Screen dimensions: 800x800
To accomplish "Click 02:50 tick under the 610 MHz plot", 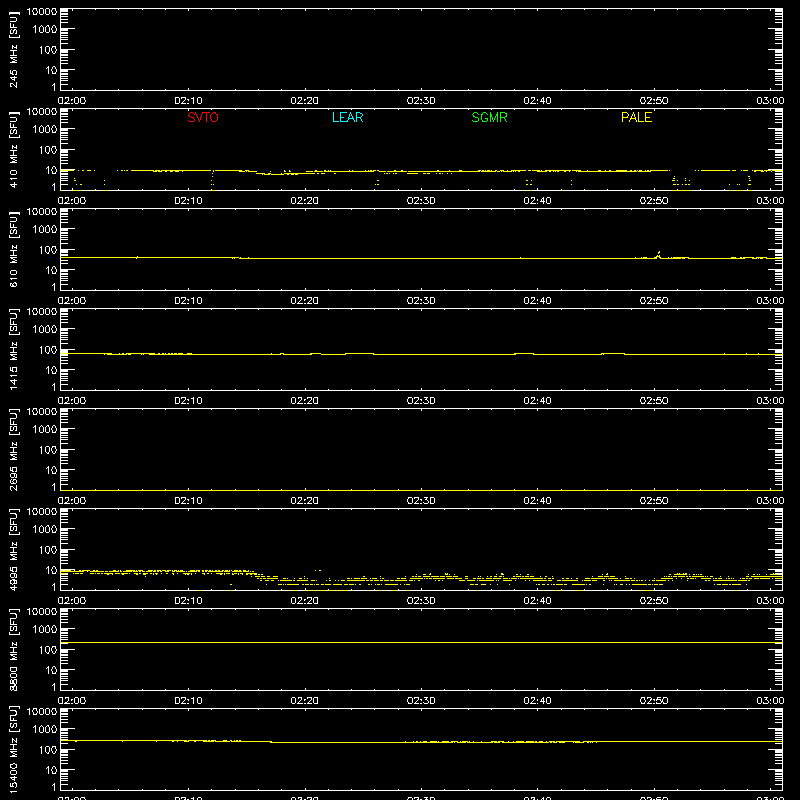I will tap(654, 301).
